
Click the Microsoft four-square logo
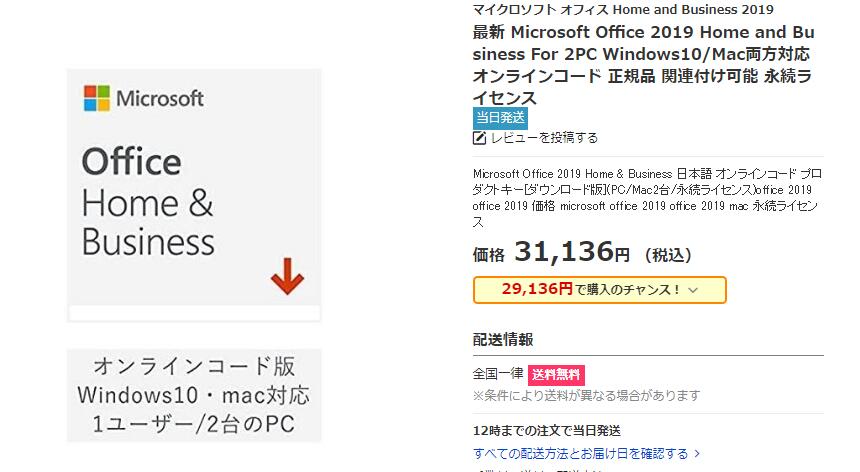click(97, 98)
